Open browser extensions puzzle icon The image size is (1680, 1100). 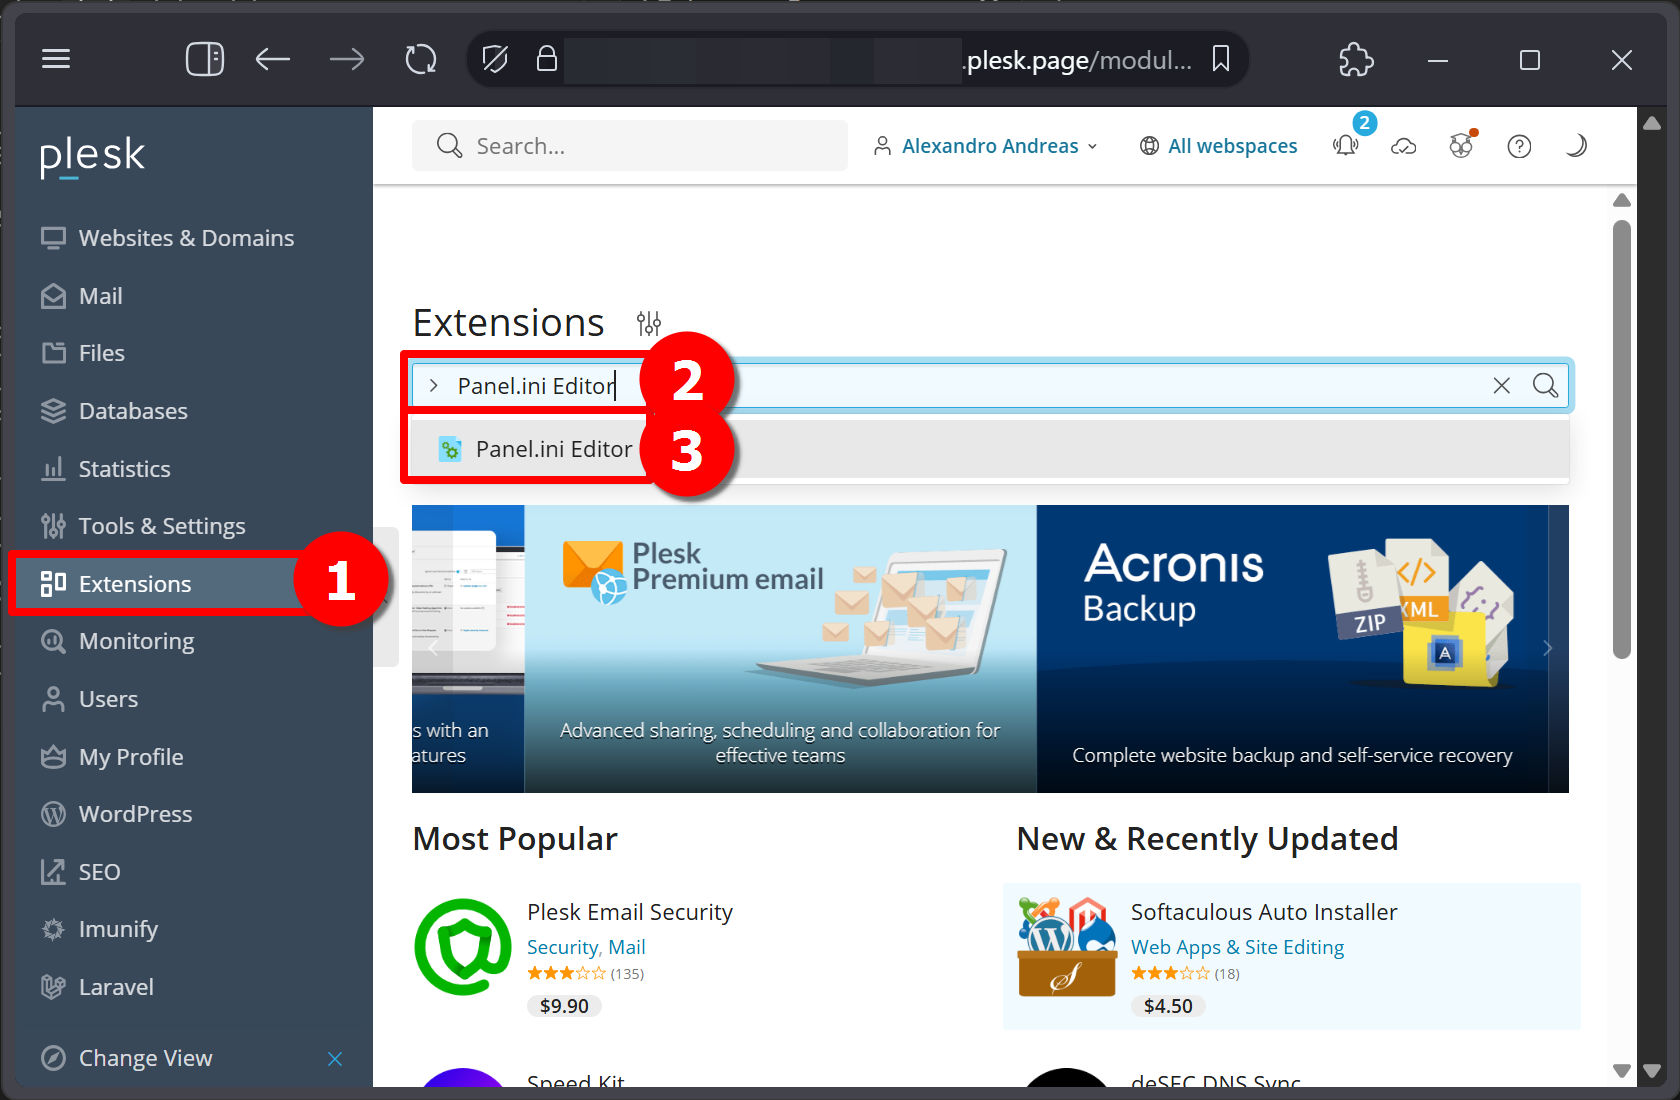click(1356, 59)
